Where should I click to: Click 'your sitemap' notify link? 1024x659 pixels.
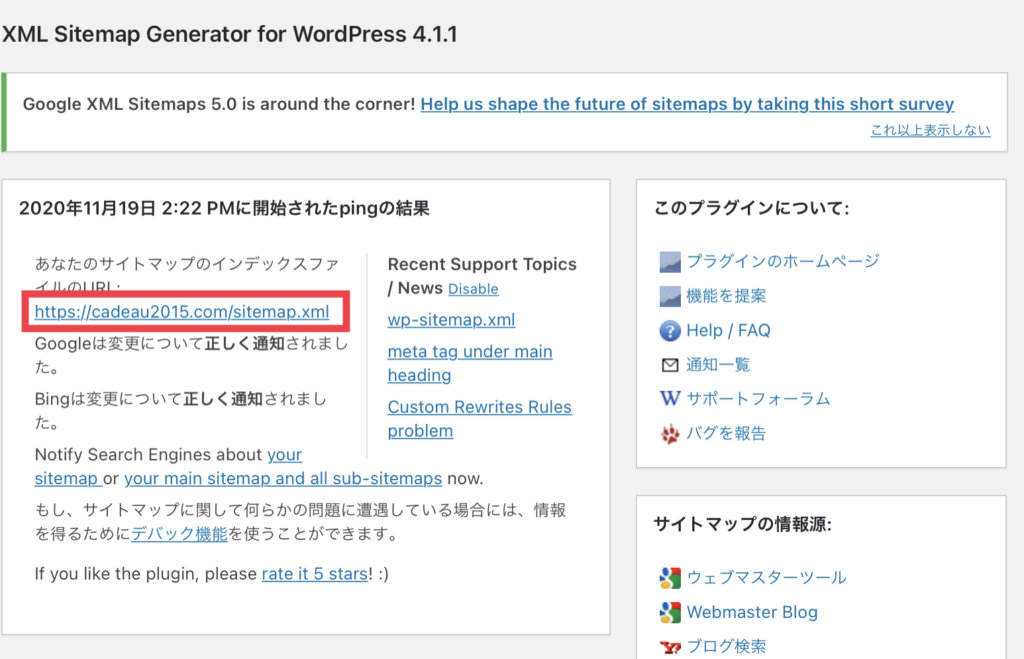(284, 455)
